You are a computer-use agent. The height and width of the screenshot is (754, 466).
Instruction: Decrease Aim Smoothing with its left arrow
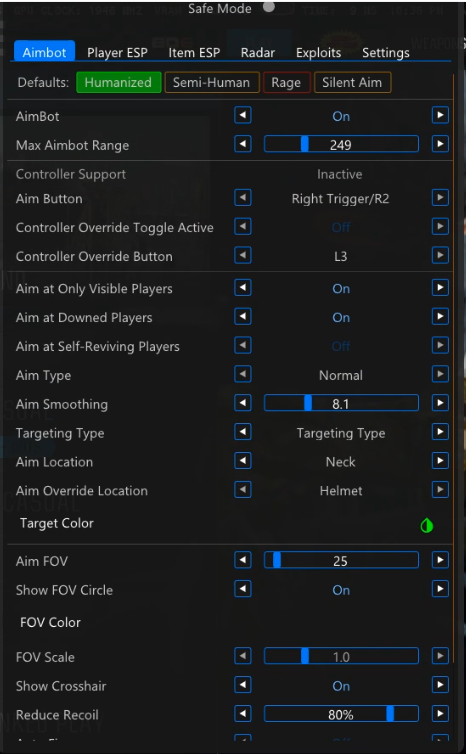pyautogui.click(x=243, y=403)
